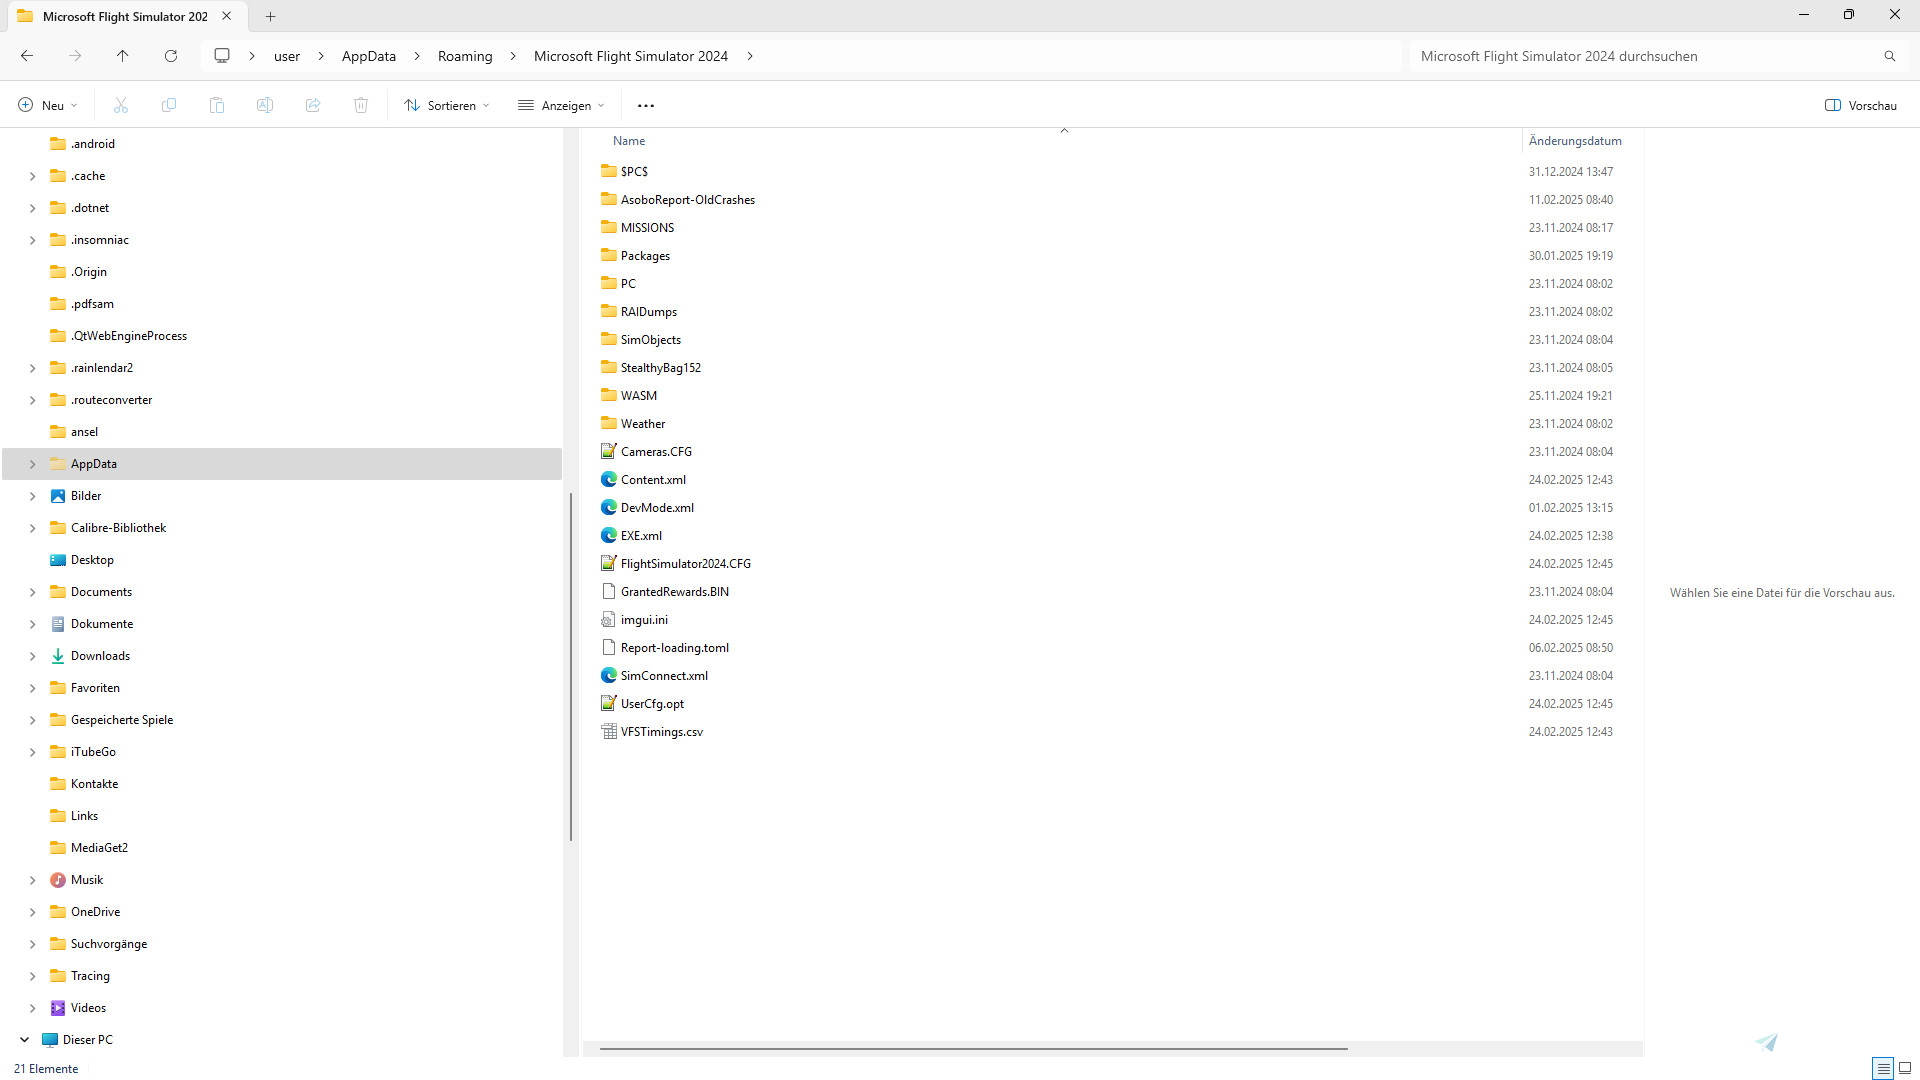Switch to large icons view in status bar
Screen dimensions: 1920x1080
(1906, 1068)
